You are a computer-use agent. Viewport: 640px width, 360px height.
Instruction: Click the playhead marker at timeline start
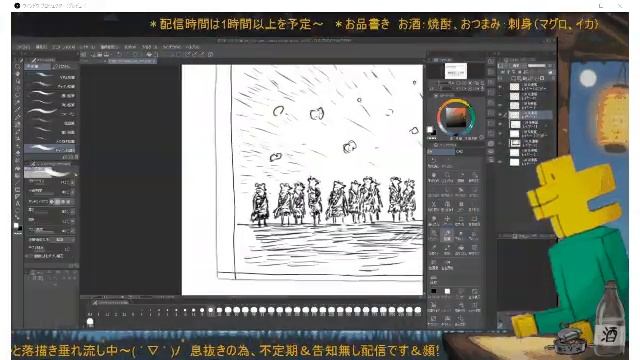90,322
